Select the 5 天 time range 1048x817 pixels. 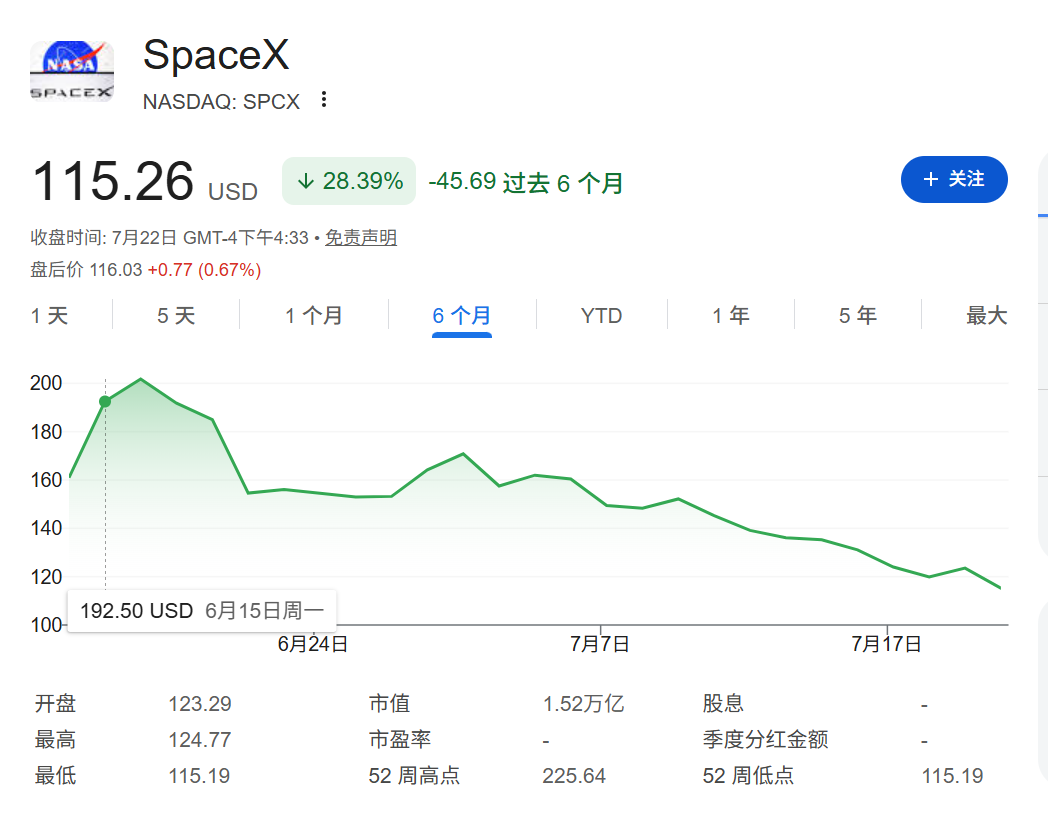click(176, 316)
